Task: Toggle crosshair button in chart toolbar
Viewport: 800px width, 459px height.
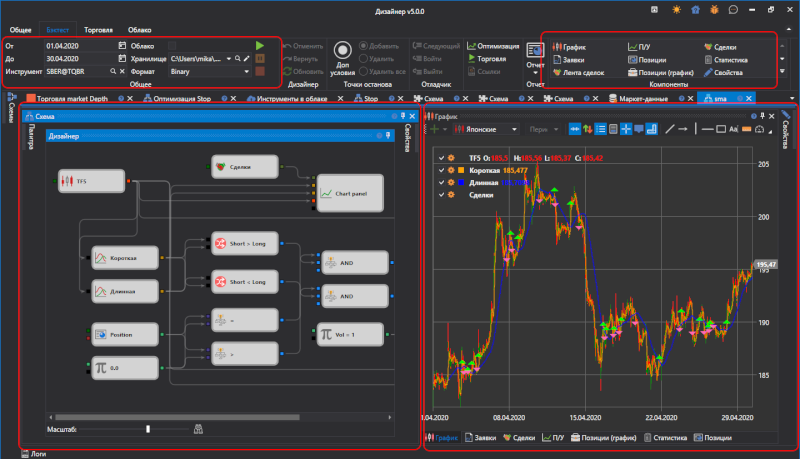Action: [x=626, y=129]
